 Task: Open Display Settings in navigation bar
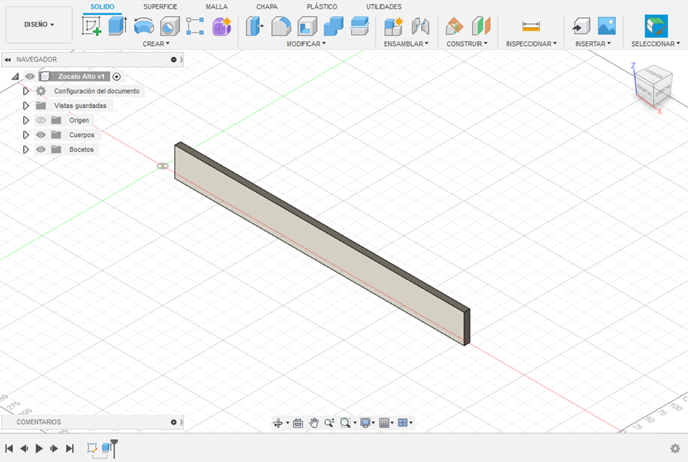[x=366, y=423]
